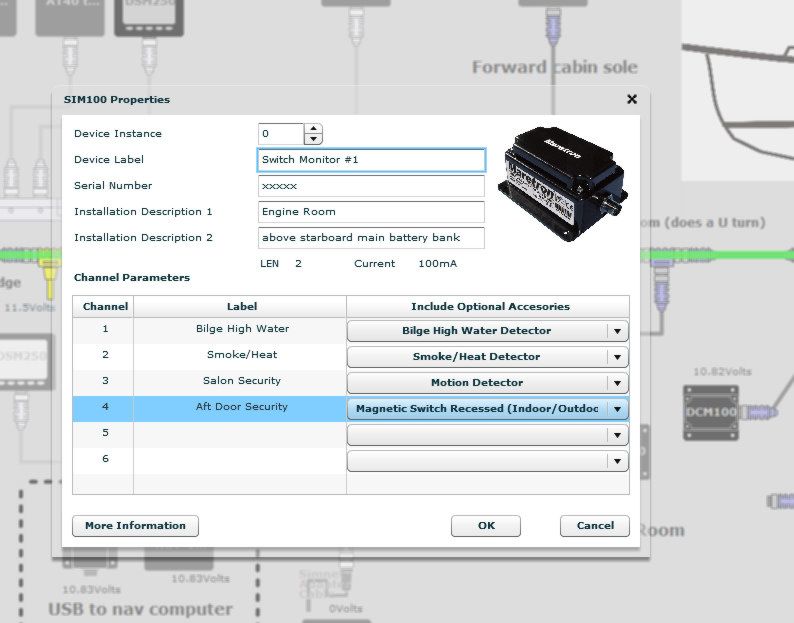Click channel 6 empty label cell
The image size is (794, 623).
240,460
